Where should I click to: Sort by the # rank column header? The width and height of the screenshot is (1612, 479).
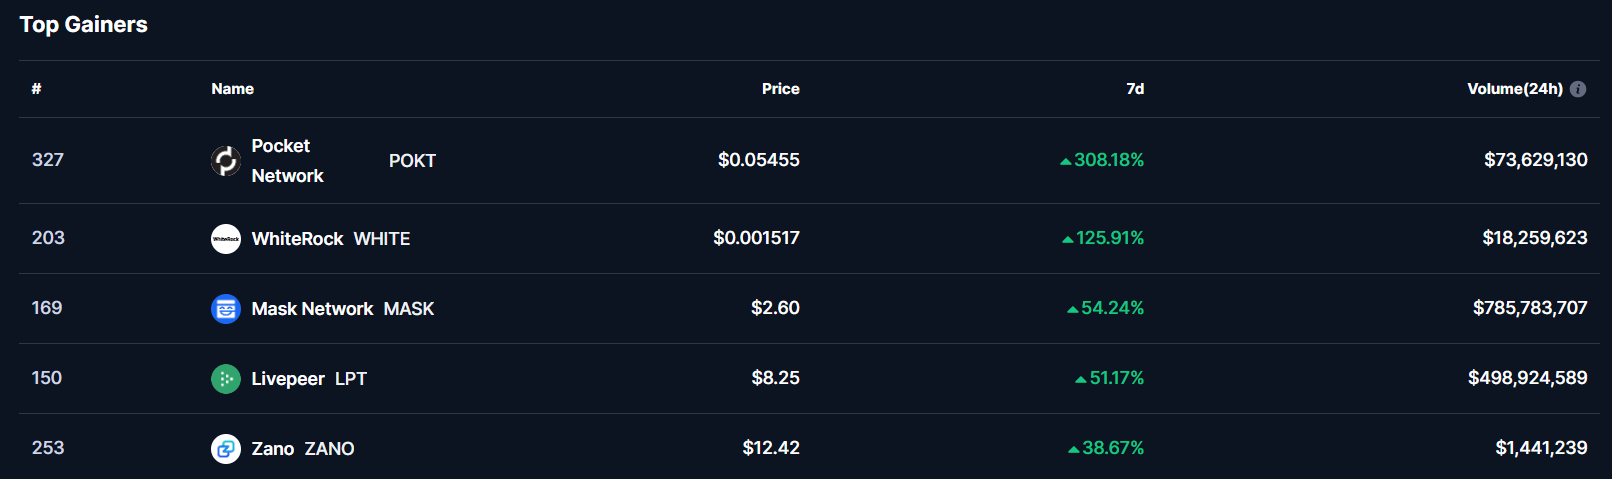click(36, 89)
